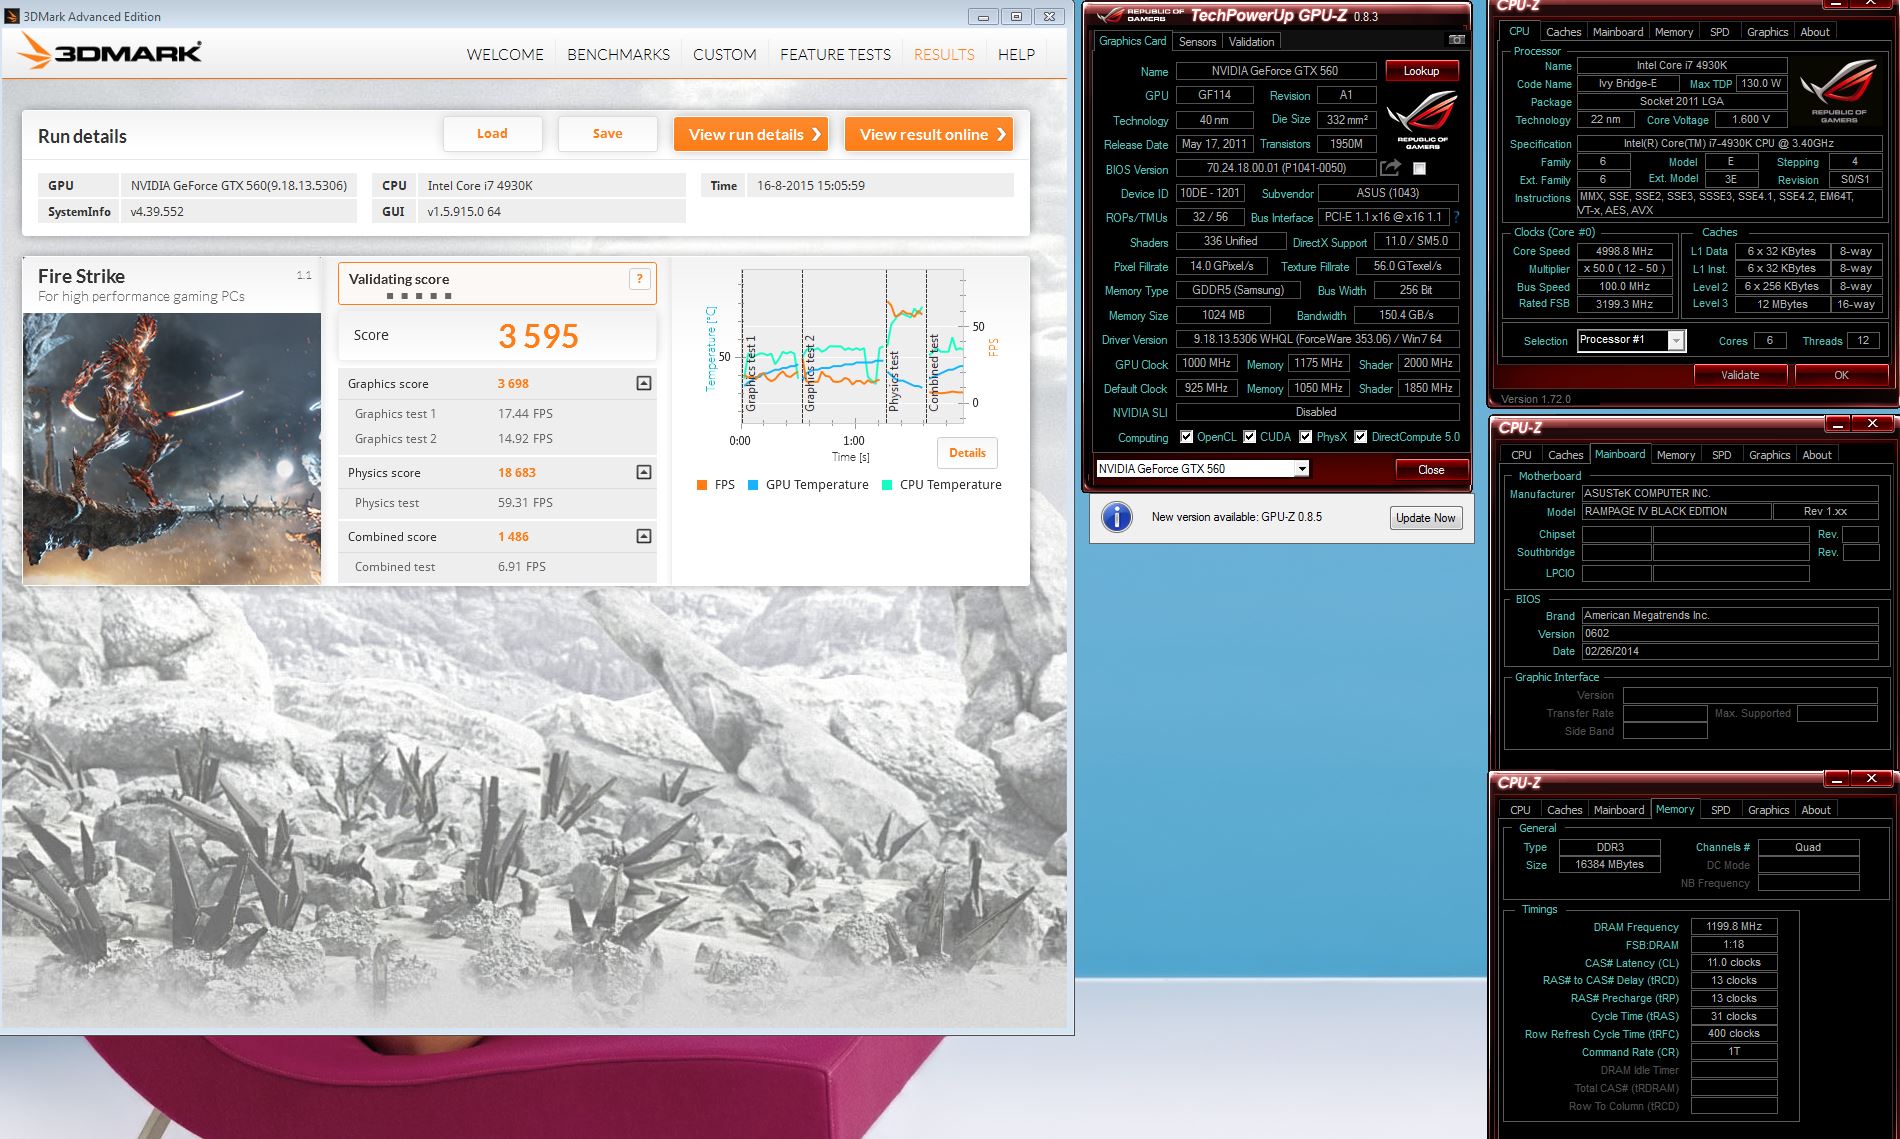The height and width of the screenshot is (1139, 1900).
Task: Open the Processor #1 selection dropdown
Action: [x=1676, y=341]
